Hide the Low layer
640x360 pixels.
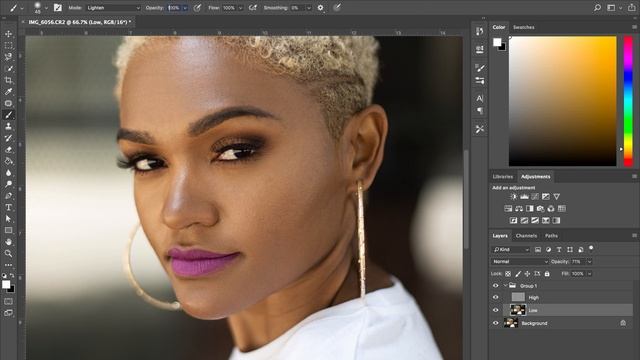tap(496, 310)
